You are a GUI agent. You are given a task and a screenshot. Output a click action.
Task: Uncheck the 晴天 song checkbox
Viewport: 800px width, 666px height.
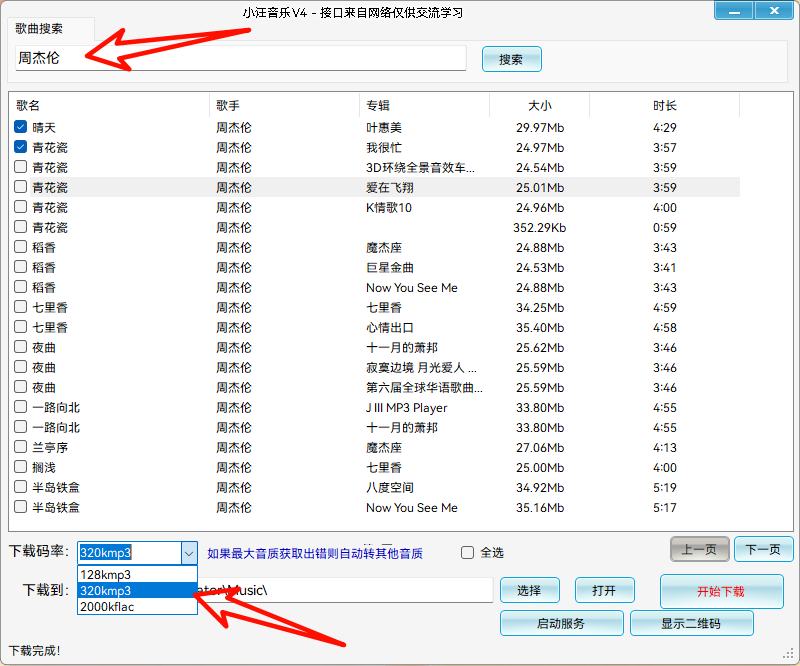click(21, 128)
